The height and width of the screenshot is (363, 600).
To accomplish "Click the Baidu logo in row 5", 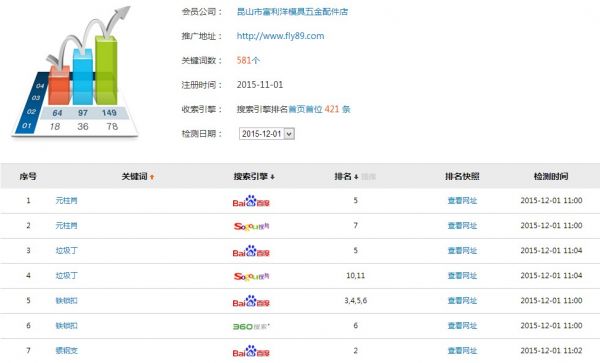I will pyautogui.click(x=251, y=301).
